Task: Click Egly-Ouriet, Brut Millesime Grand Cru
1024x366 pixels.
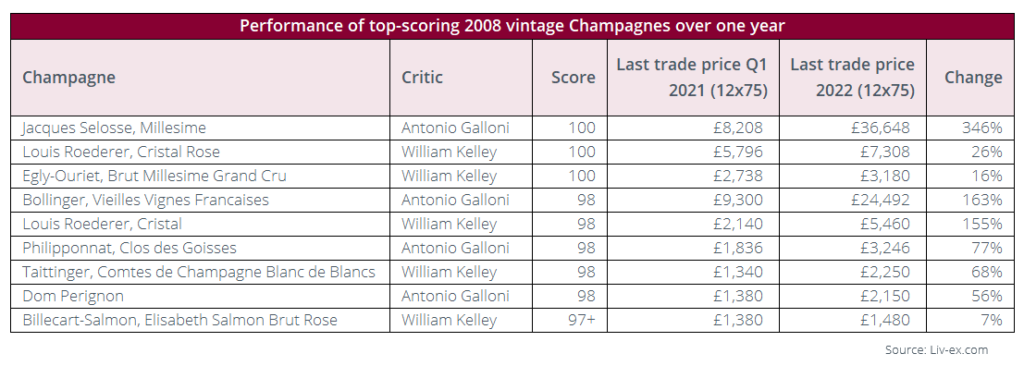Action: tap(154, 176)
